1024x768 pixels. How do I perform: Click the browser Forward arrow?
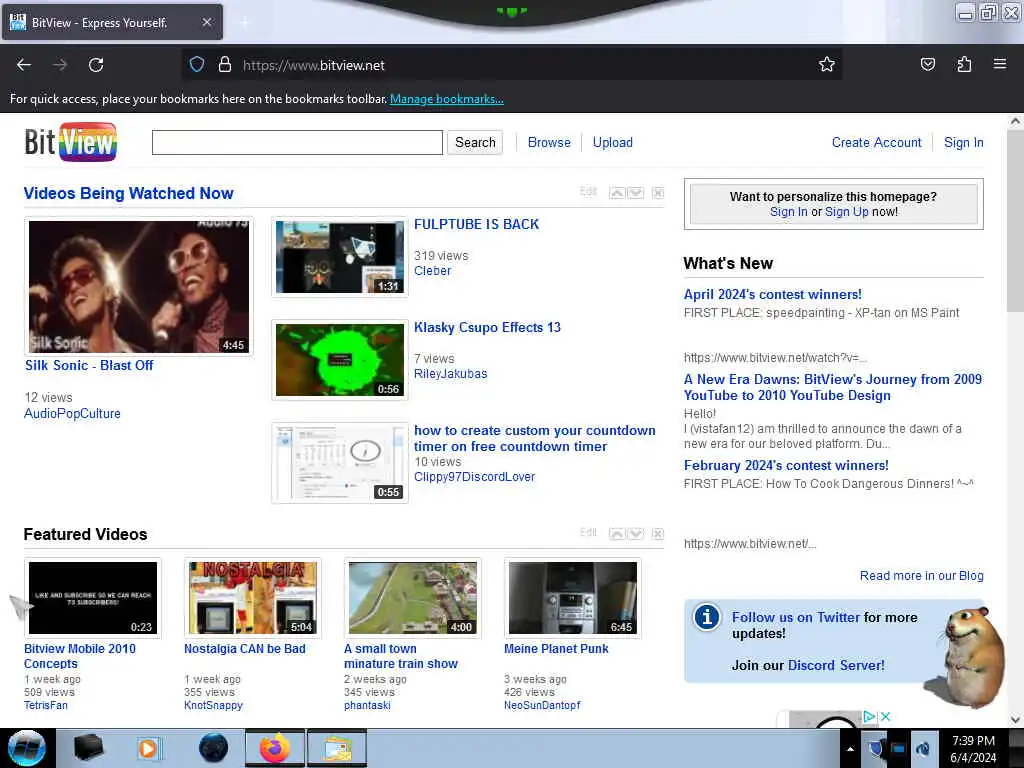point(60,65)
